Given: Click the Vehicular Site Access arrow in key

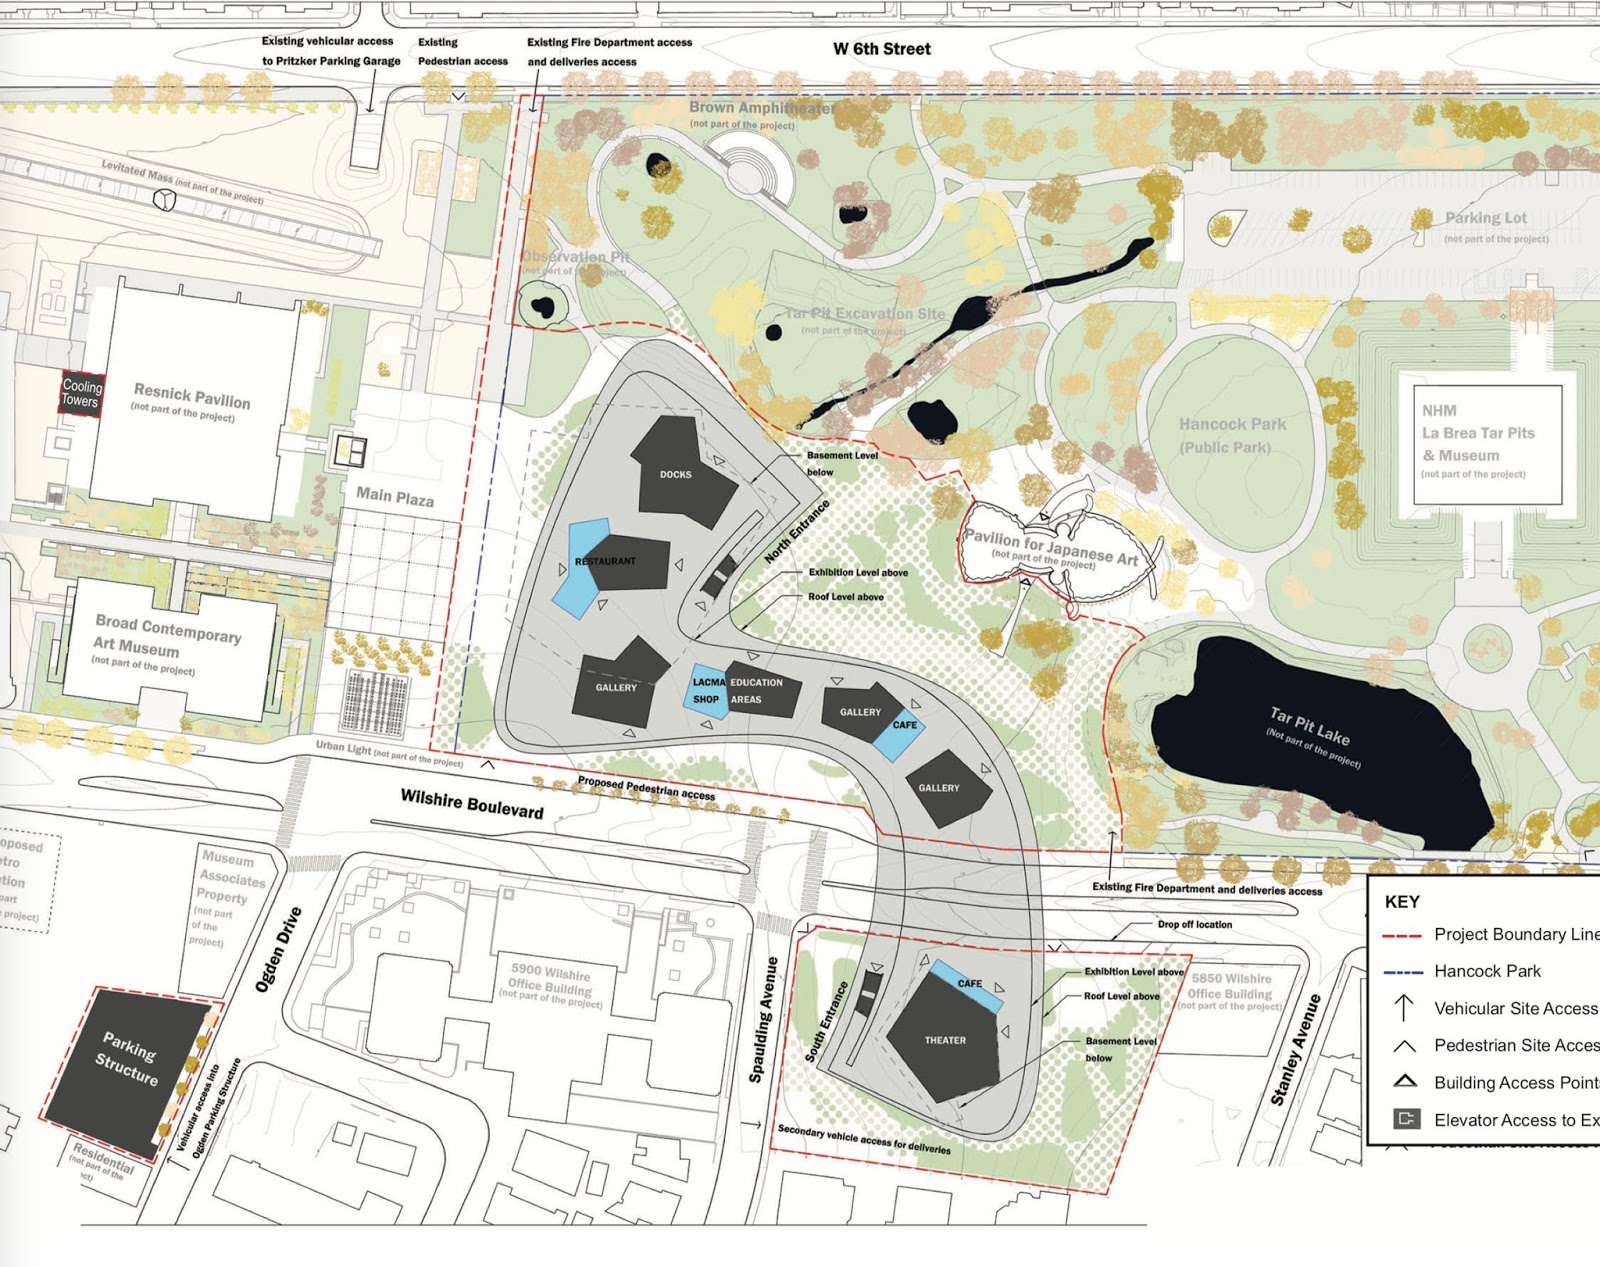Looking at the screenshot, I should click(x=1404, y=1008).
